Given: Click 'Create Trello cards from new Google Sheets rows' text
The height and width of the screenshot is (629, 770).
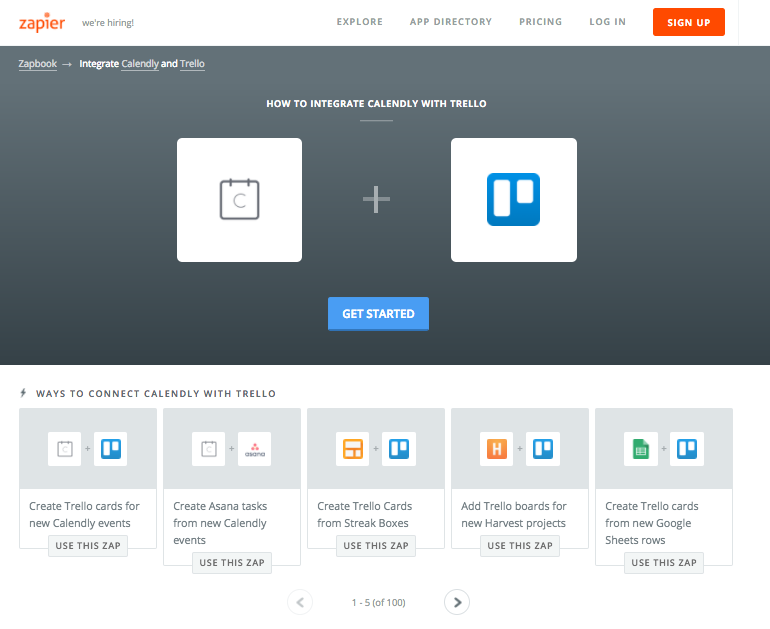Looking at the screenshot, I should 652,523.
